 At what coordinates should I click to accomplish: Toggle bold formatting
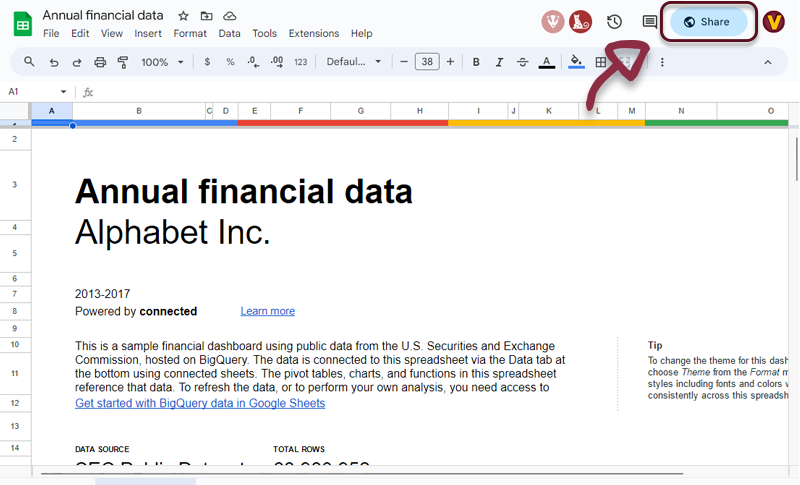tap(476, 62)
